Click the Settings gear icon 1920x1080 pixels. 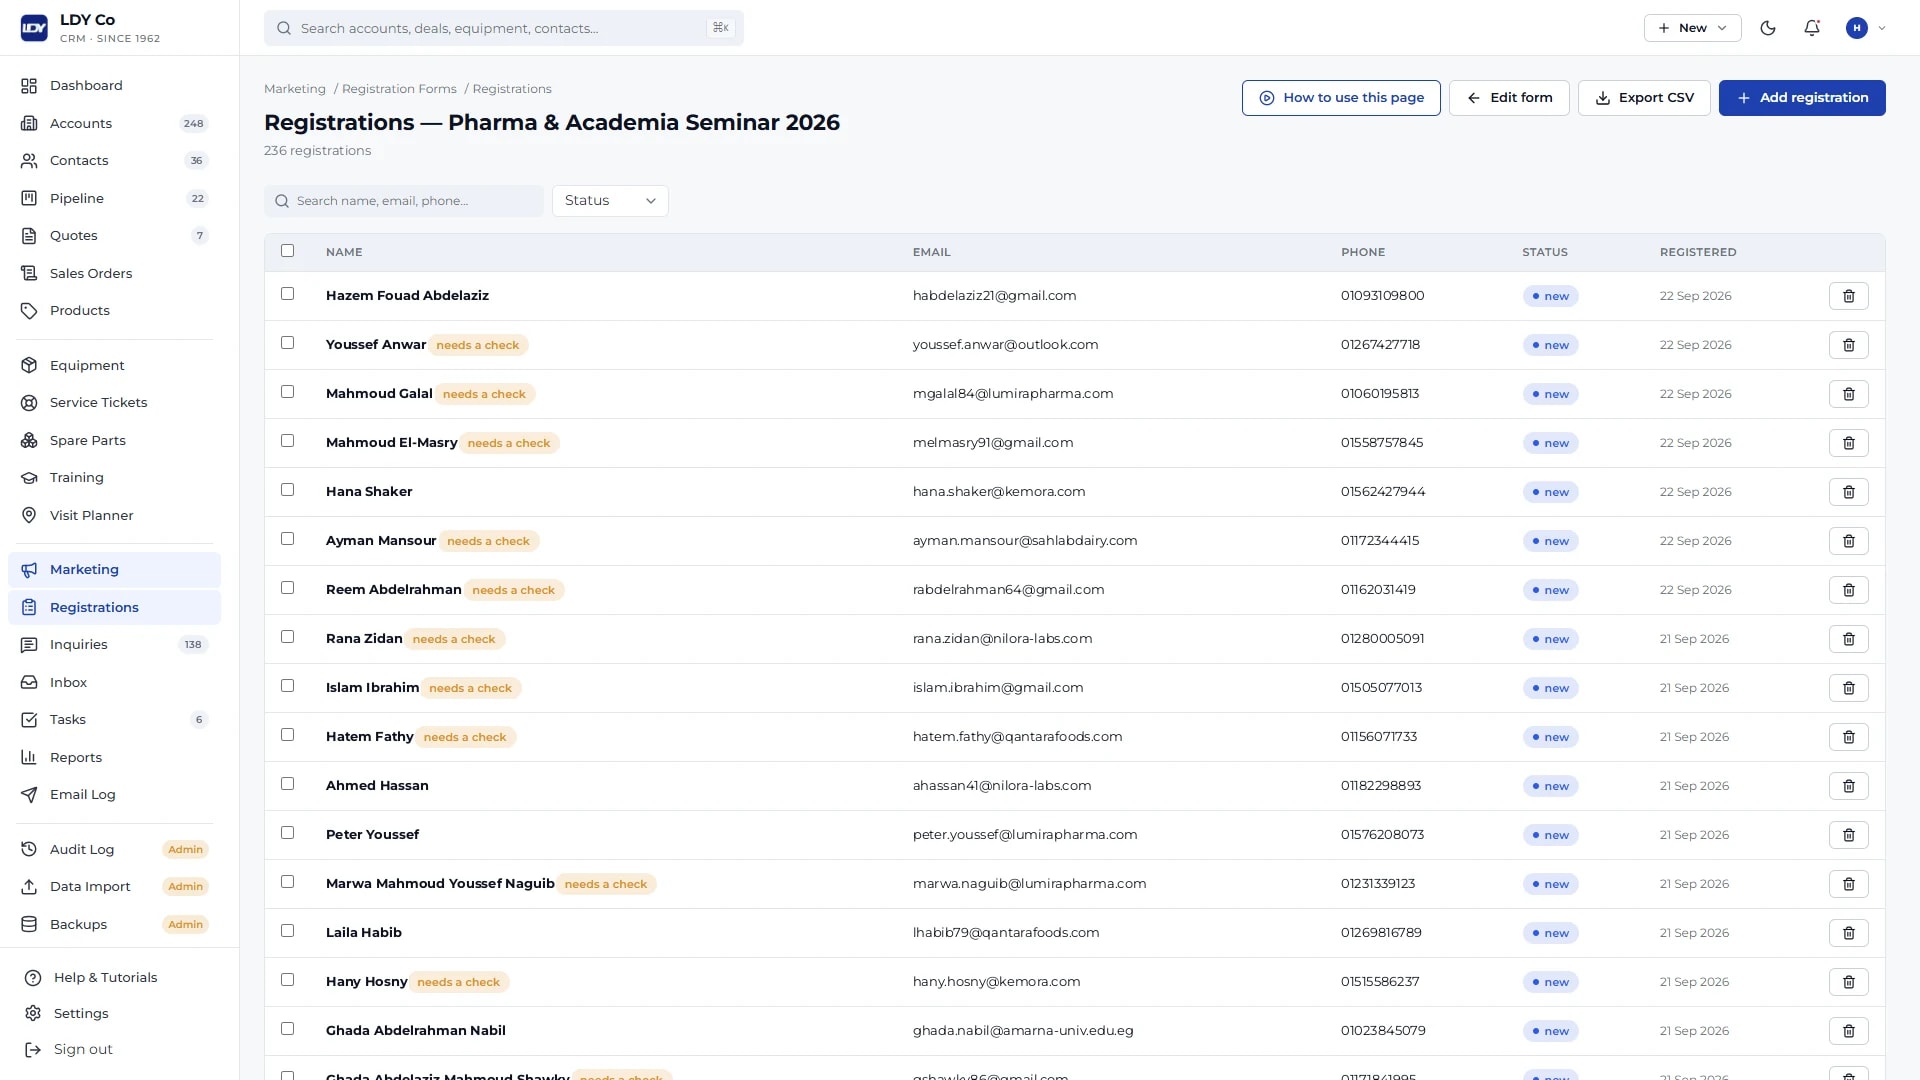(x=33, y=1013)
